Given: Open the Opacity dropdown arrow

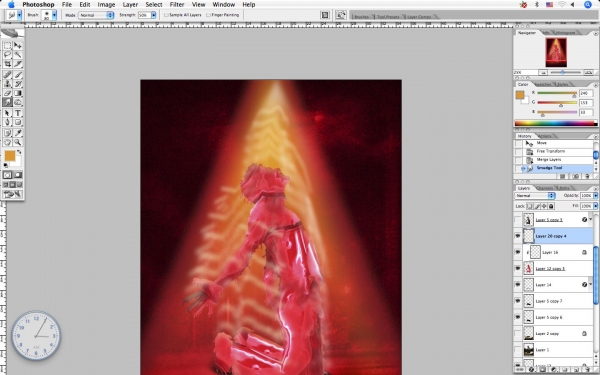Looking at the screenshot, I should pyautogui.click(x=595, y=196).
